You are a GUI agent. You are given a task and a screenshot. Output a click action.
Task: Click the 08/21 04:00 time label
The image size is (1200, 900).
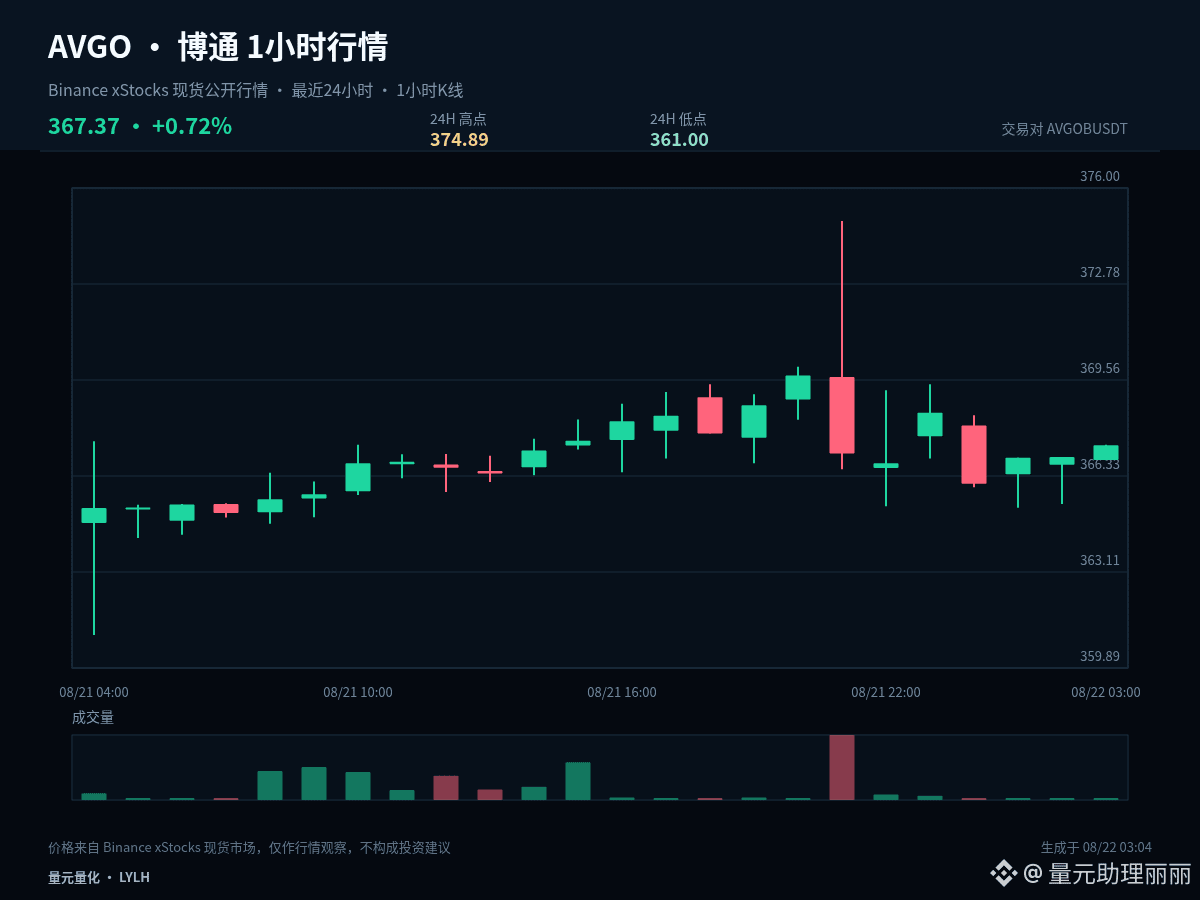[x=94, y=692]
